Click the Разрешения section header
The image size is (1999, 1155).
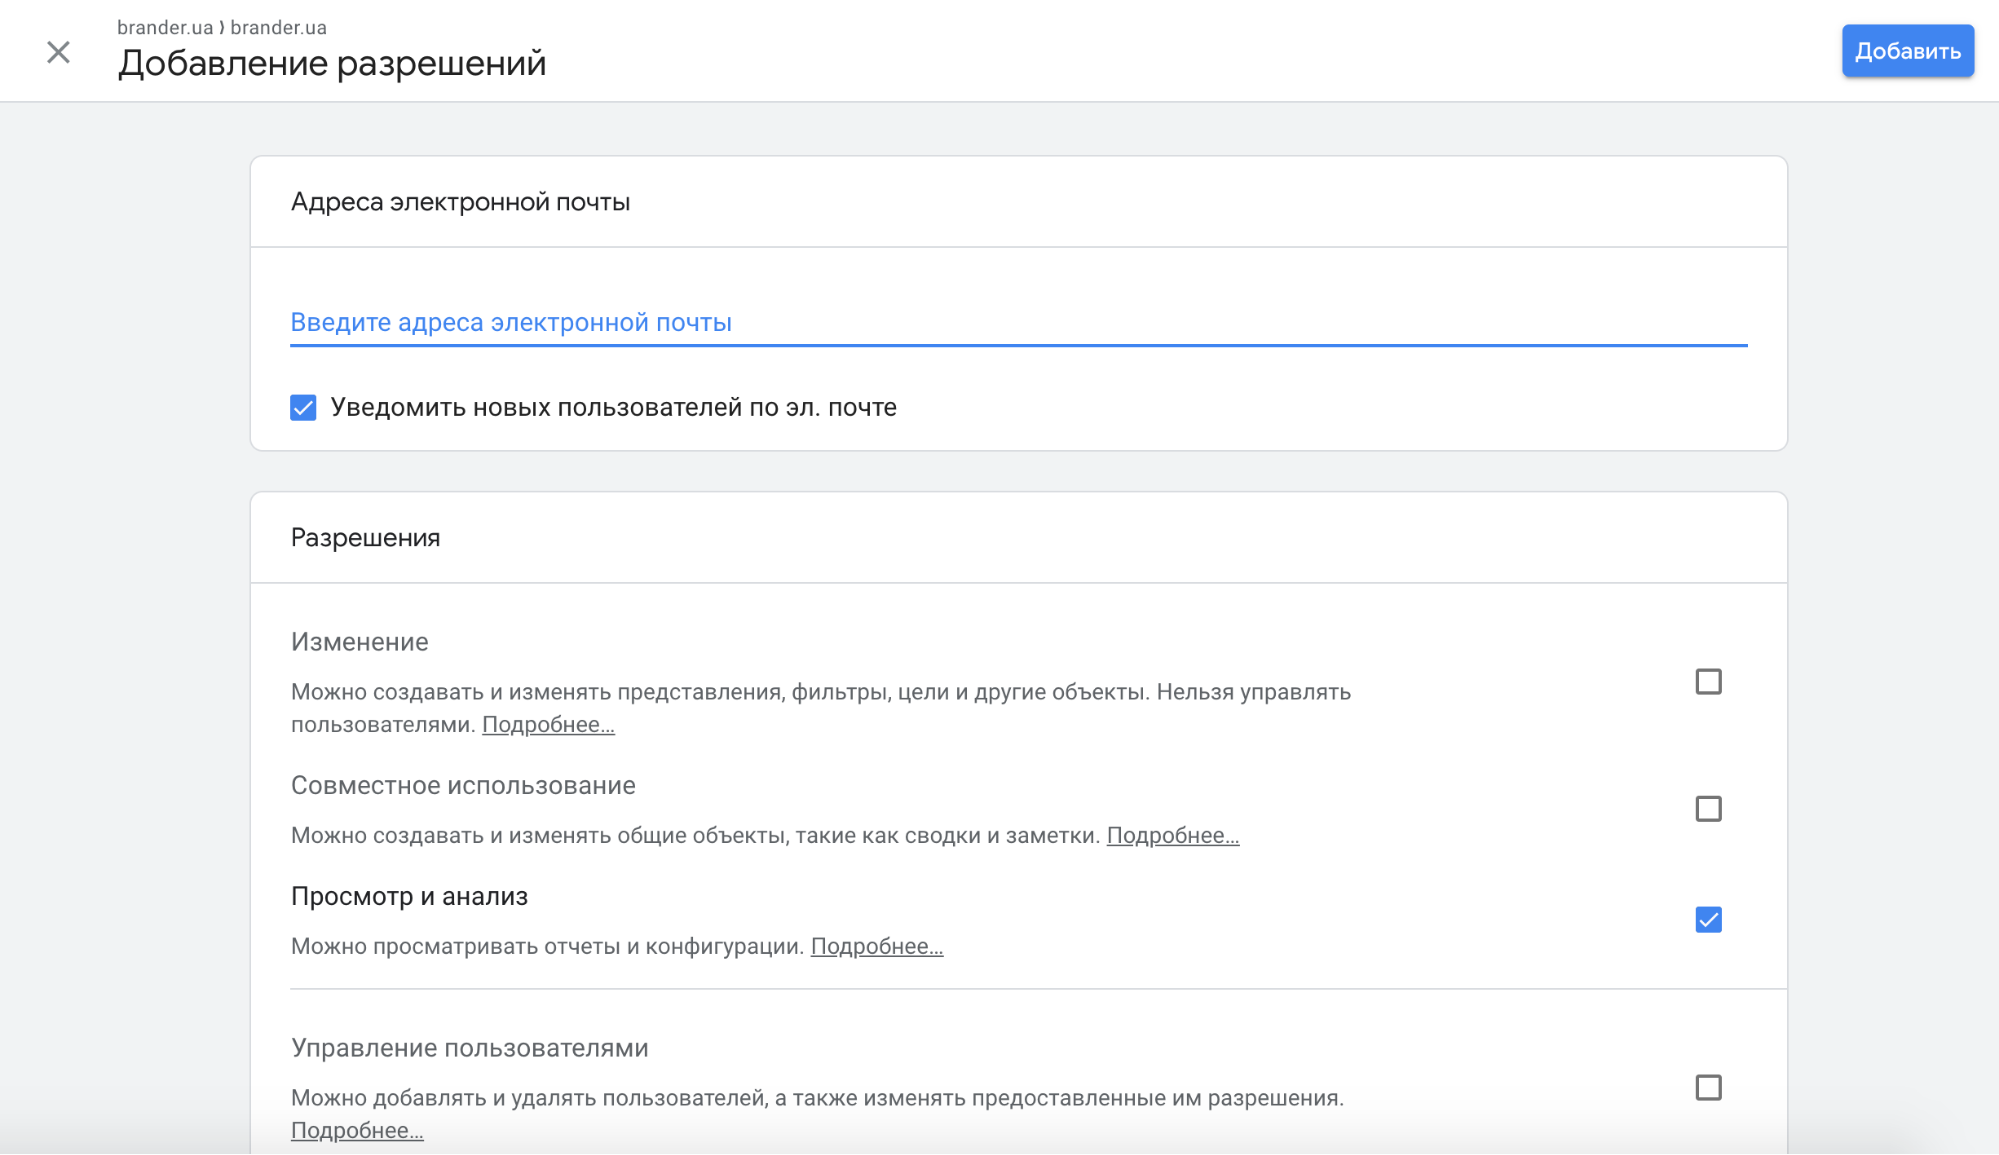pos(365,538)
